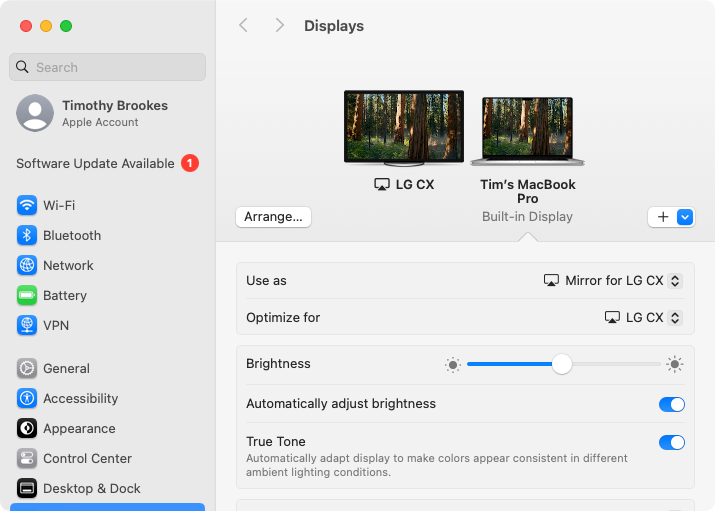715x511 pixels.
Task: Click the Accessibility sidebar icon
Action: pyautogui.click(x=27, y=398)
